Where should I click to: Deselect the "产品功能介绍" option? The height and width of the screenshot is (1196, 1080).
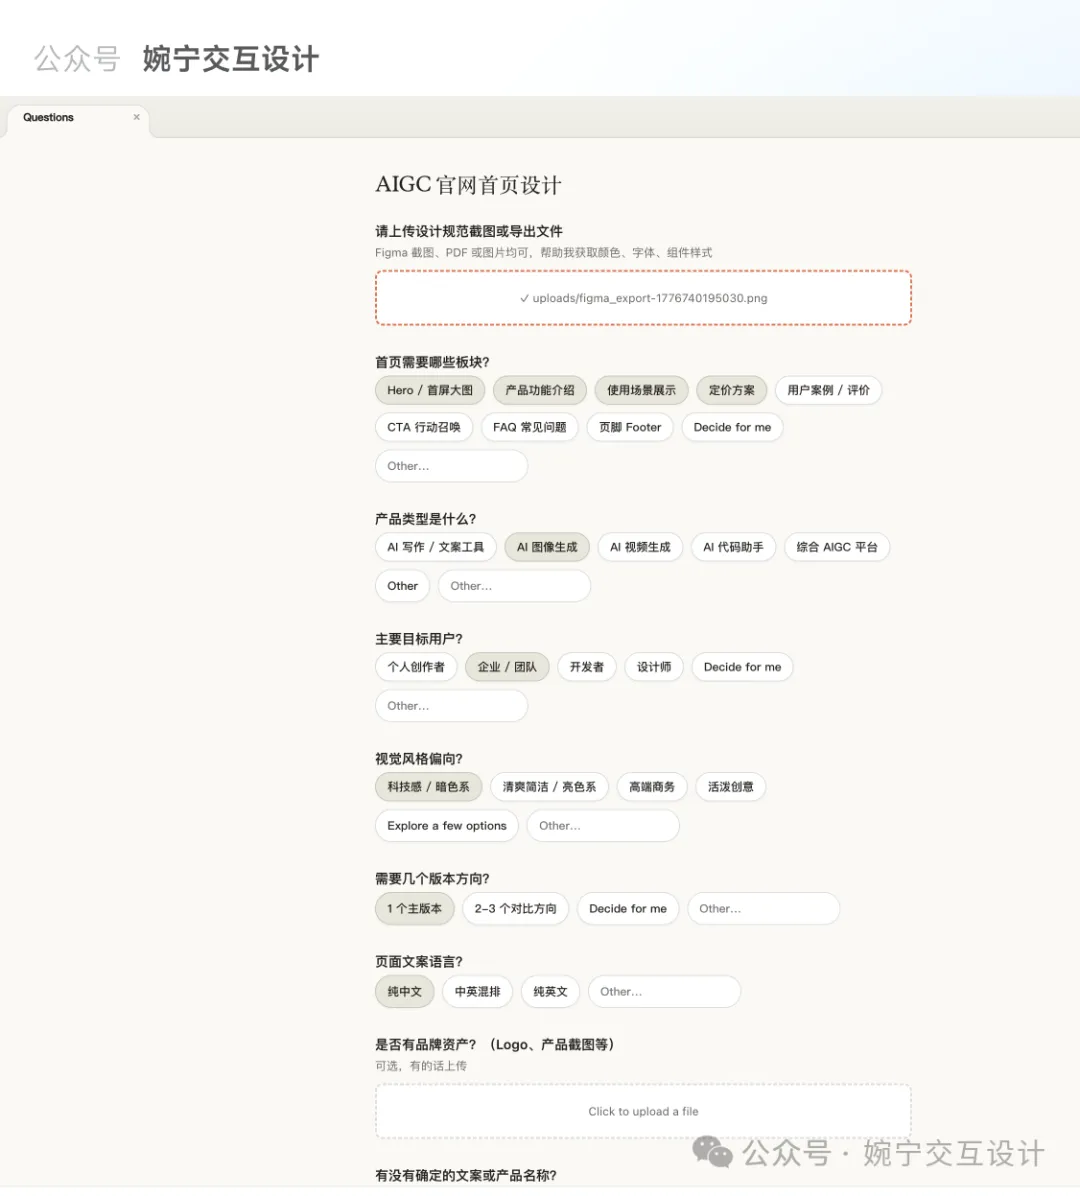click(540, 390)
